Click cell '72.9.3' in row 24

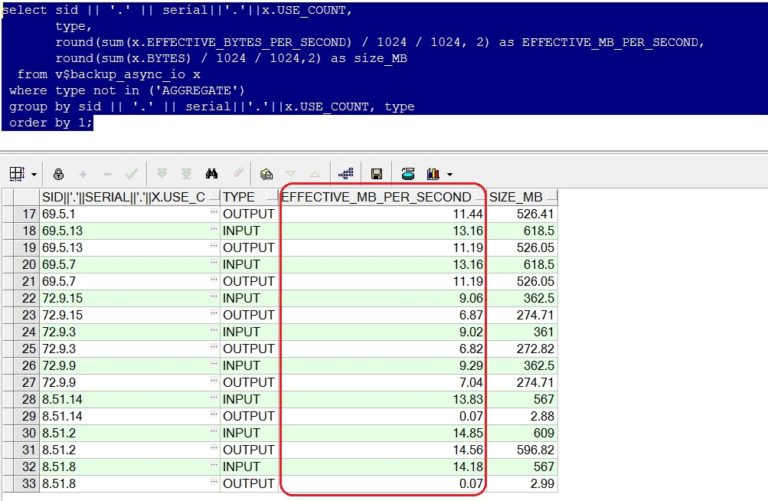(x=130, y=332)
